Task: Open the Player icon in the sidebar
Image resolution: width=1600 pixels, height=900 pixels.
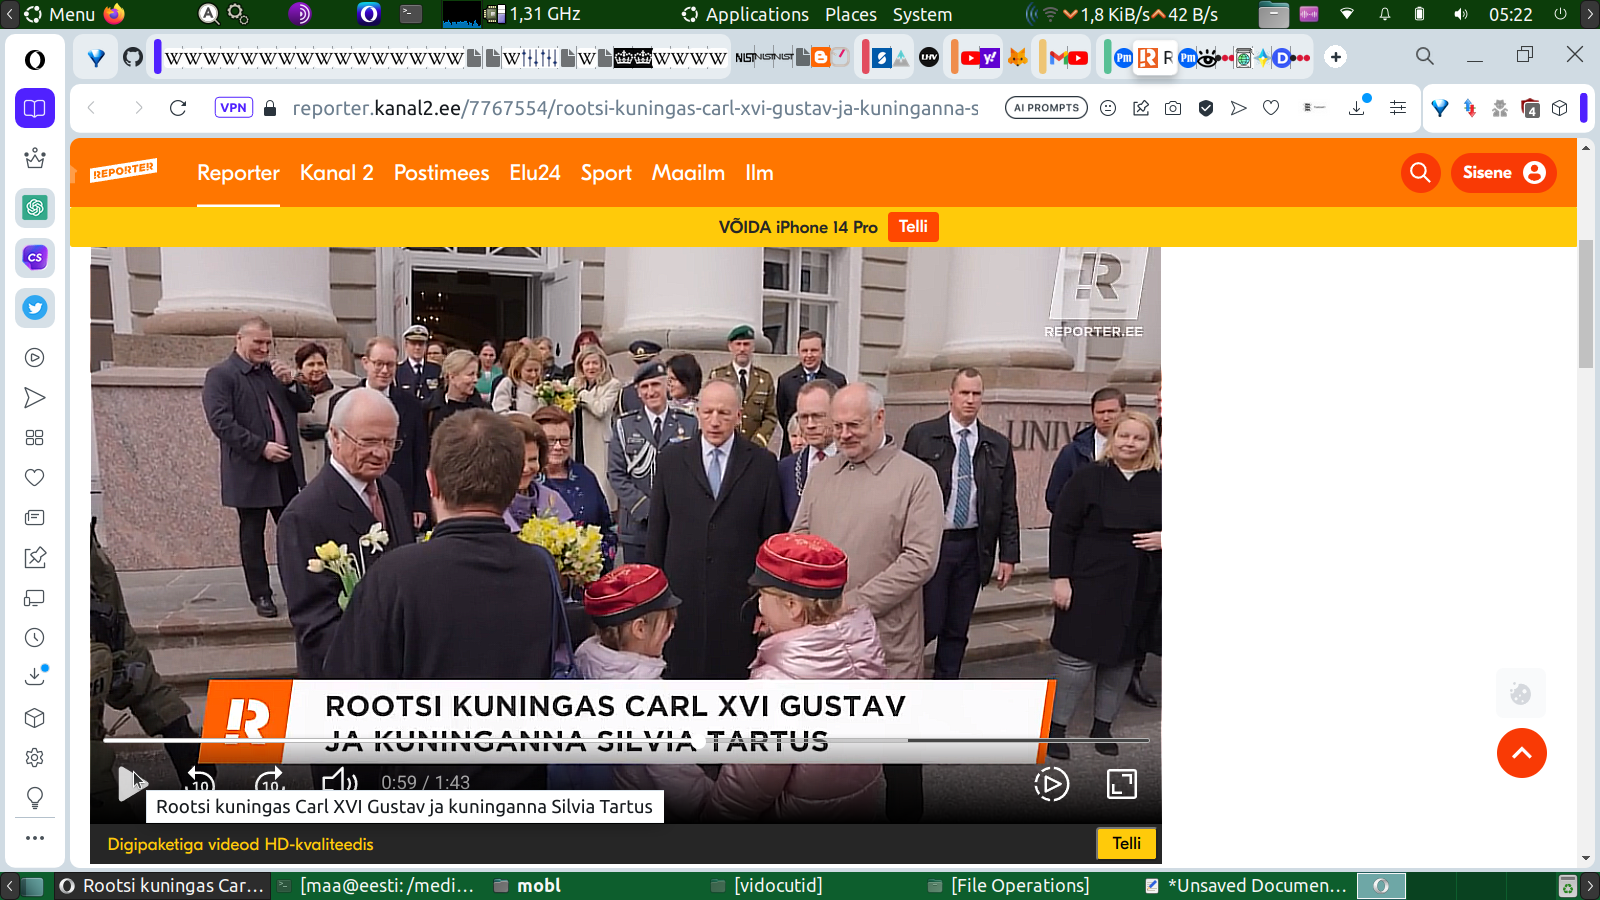Action: (35, 358)
